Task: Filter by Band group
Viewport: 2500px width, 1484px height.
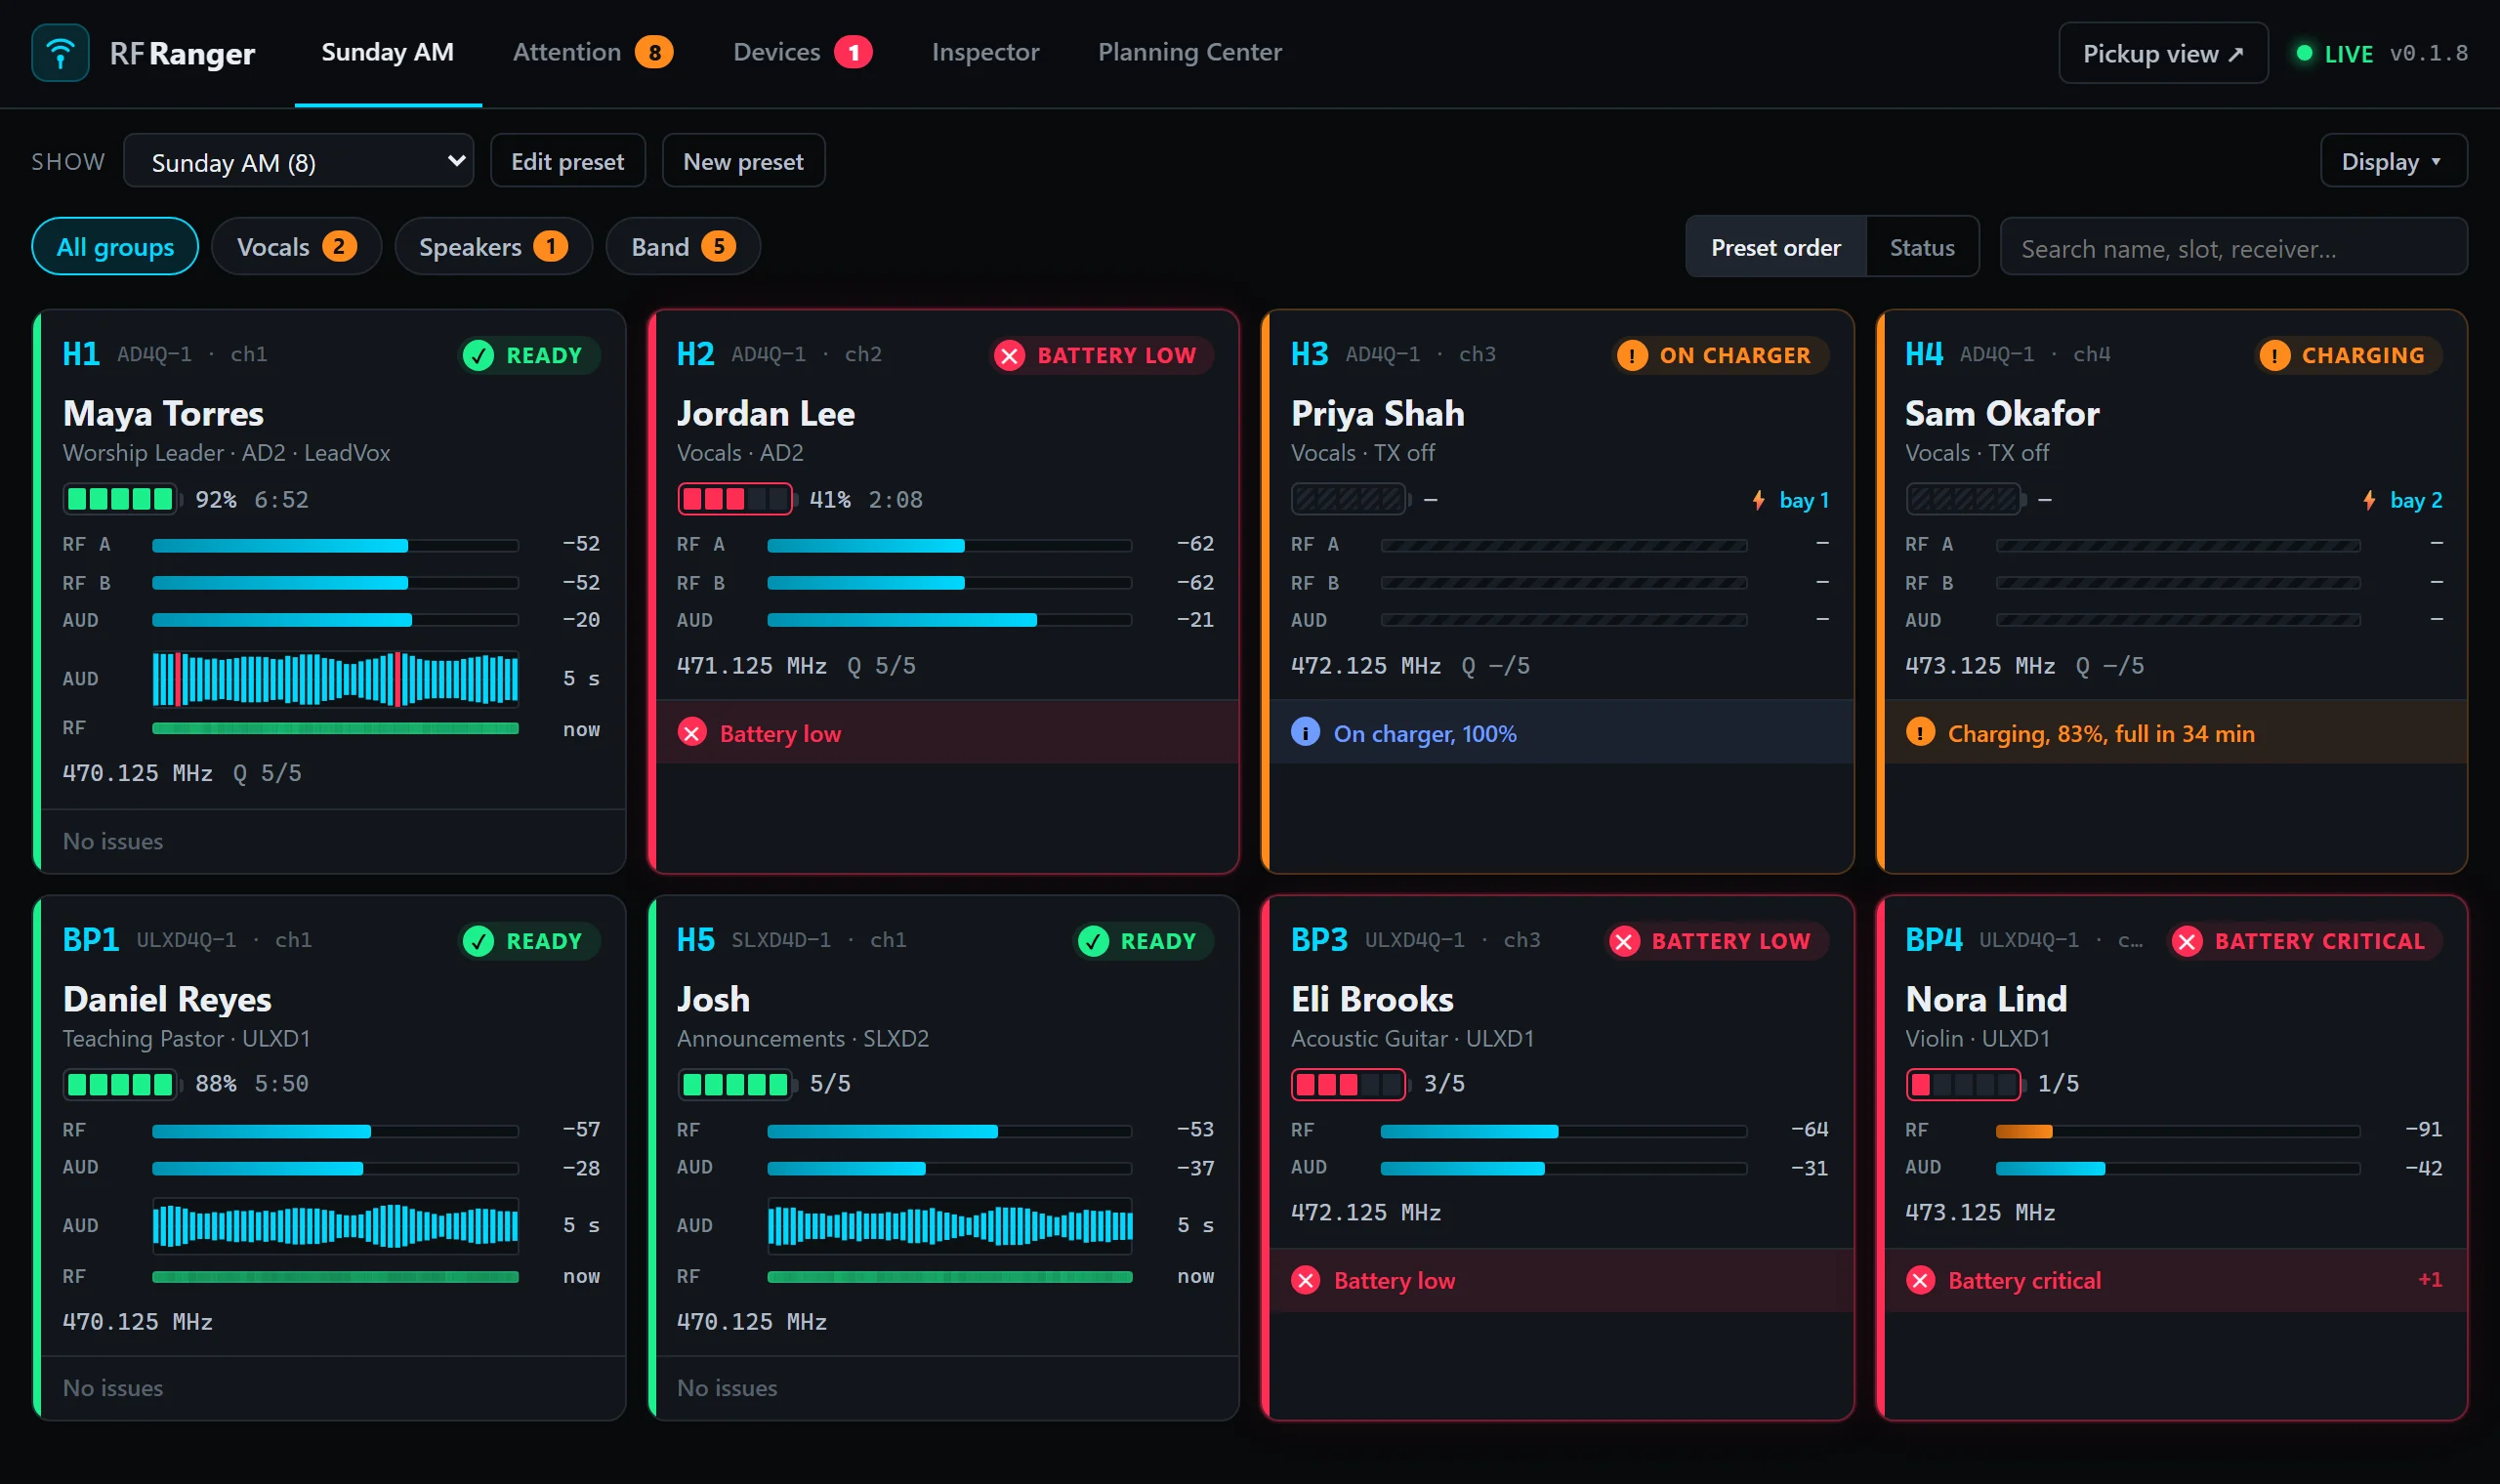Action: point(683,247)
